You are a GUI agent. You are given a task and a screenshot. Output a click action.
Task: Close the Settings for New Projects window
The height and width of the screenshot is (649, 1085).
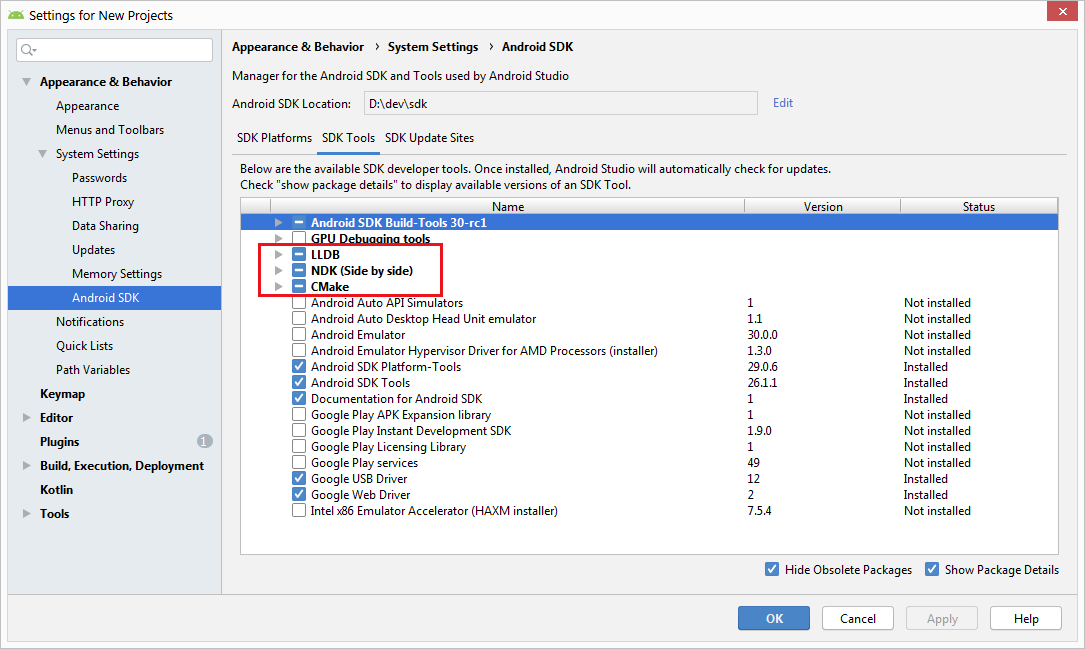click(x=1062, y=11)
